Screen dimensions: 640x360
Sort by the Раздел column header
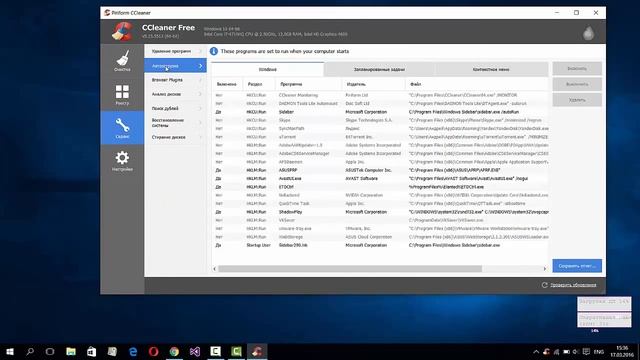[258, 84]
